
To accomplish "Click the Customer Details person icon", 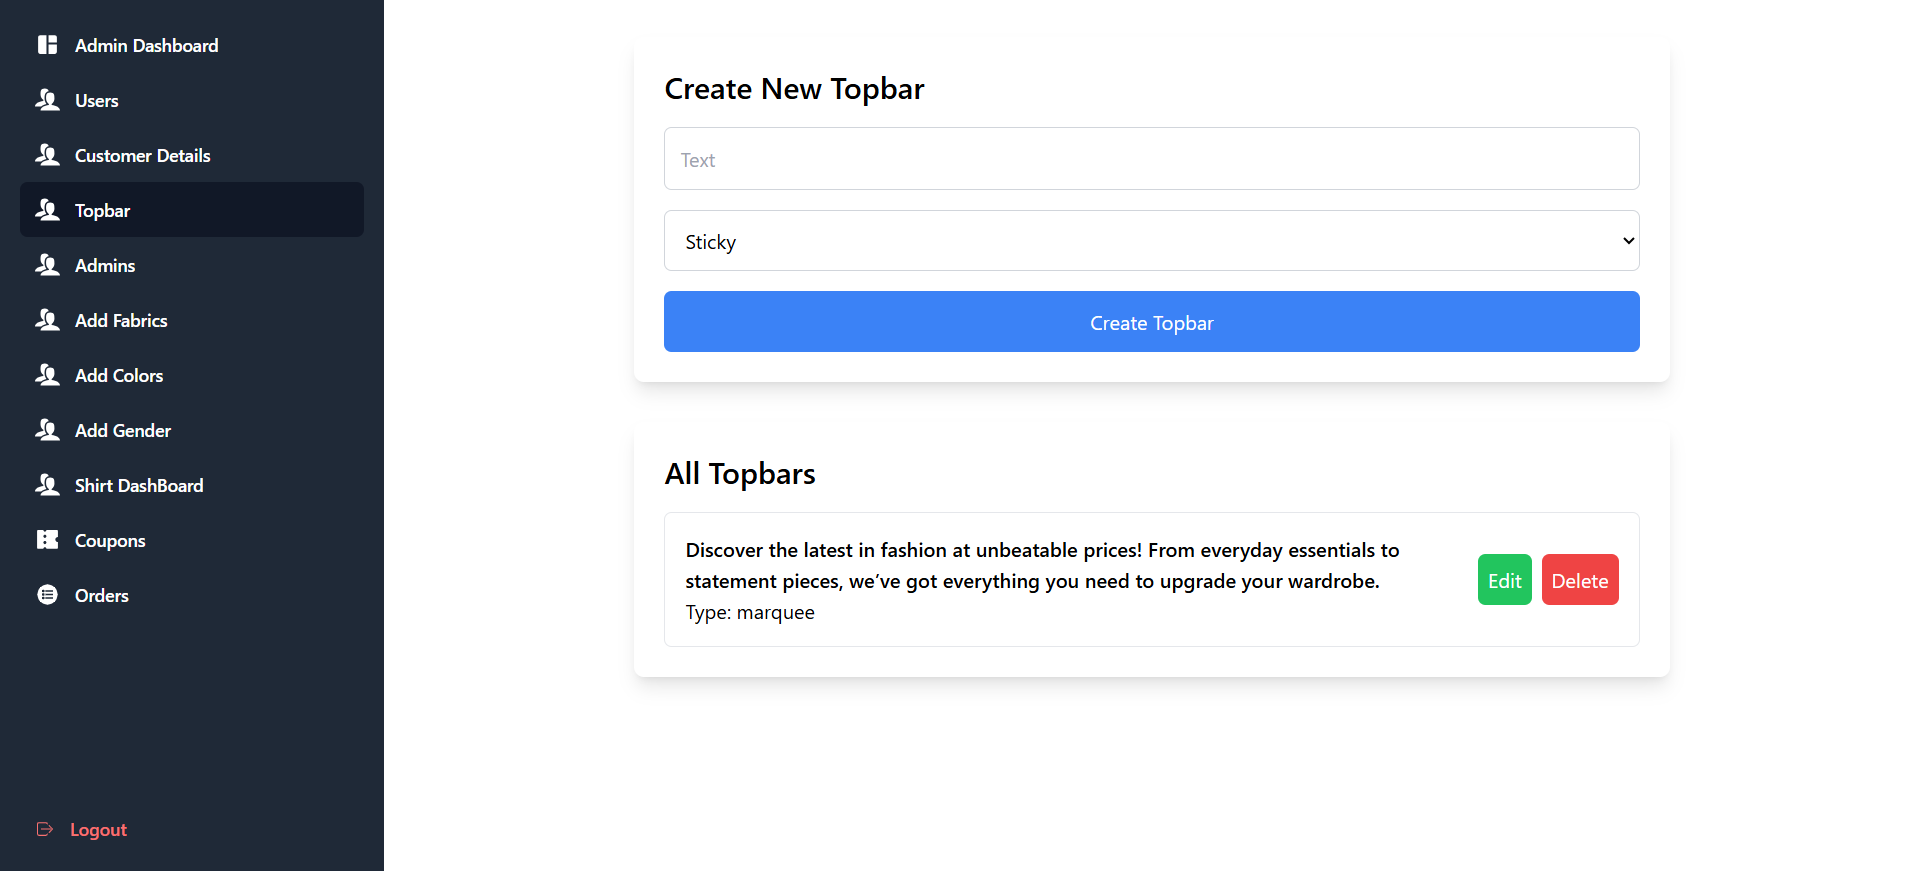I will click(47, 155).
